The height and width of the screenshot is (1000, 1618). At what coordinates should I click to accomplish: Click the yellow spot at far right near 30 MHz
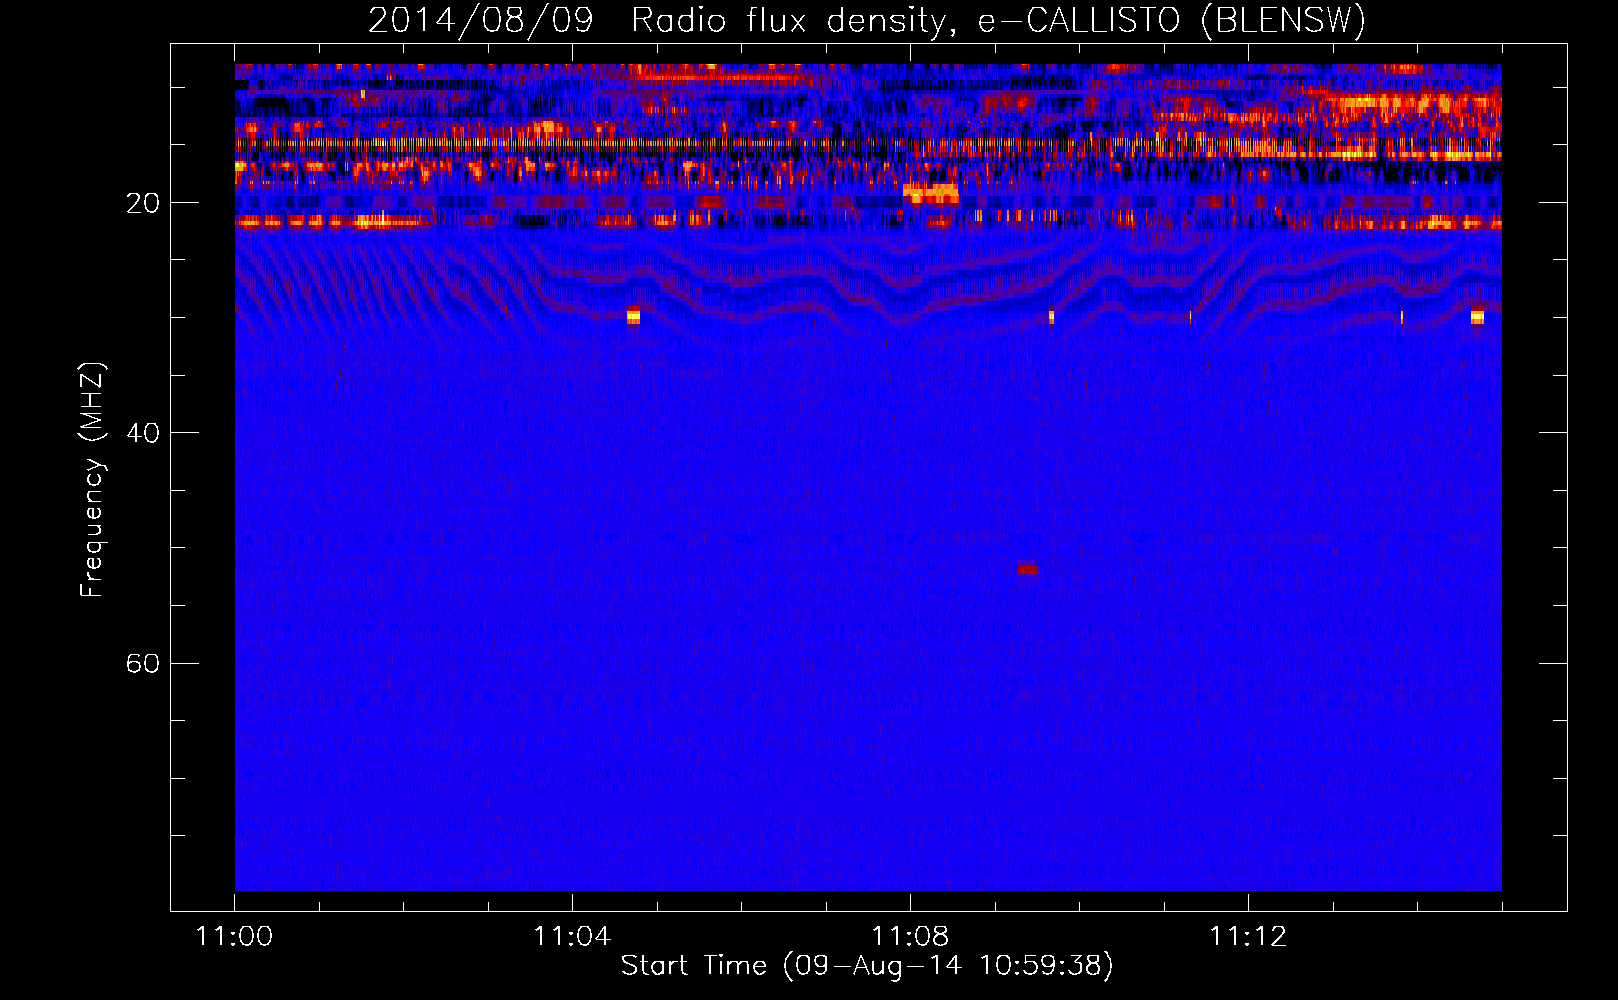pos(1477,317)
